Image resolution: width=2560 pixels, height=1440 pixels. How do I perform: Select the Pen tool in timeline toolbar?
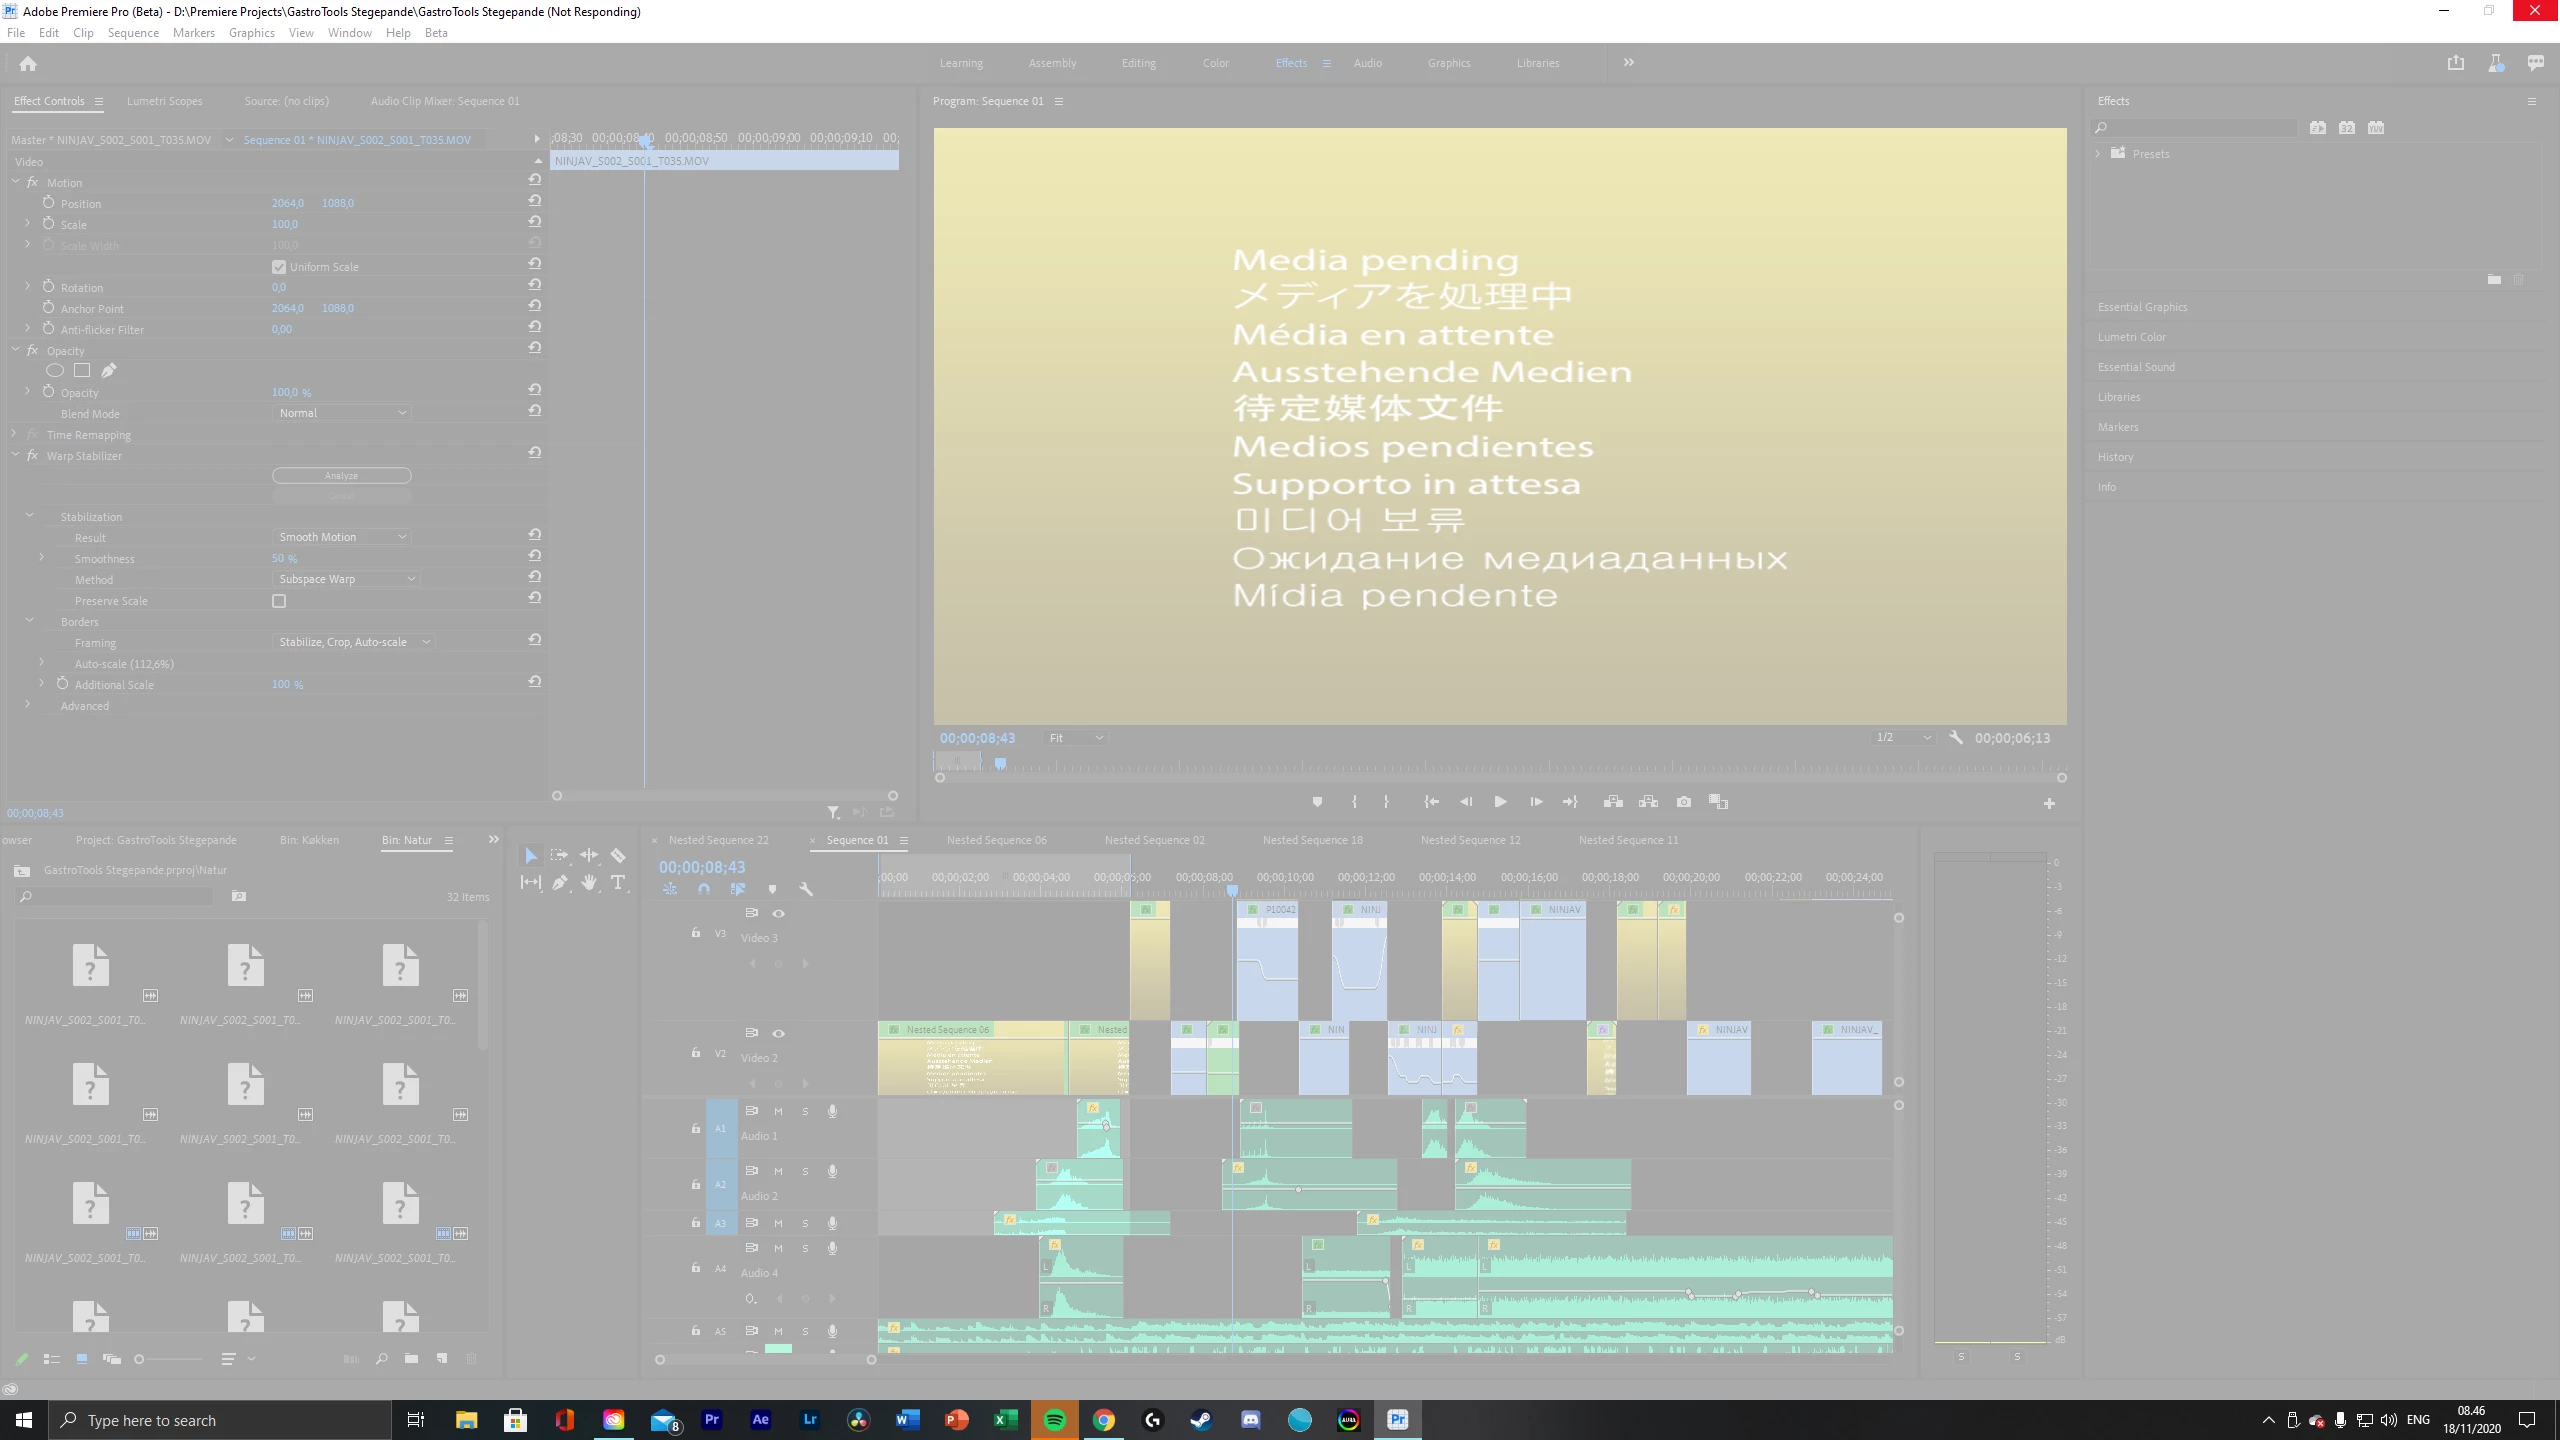point(560,882)
